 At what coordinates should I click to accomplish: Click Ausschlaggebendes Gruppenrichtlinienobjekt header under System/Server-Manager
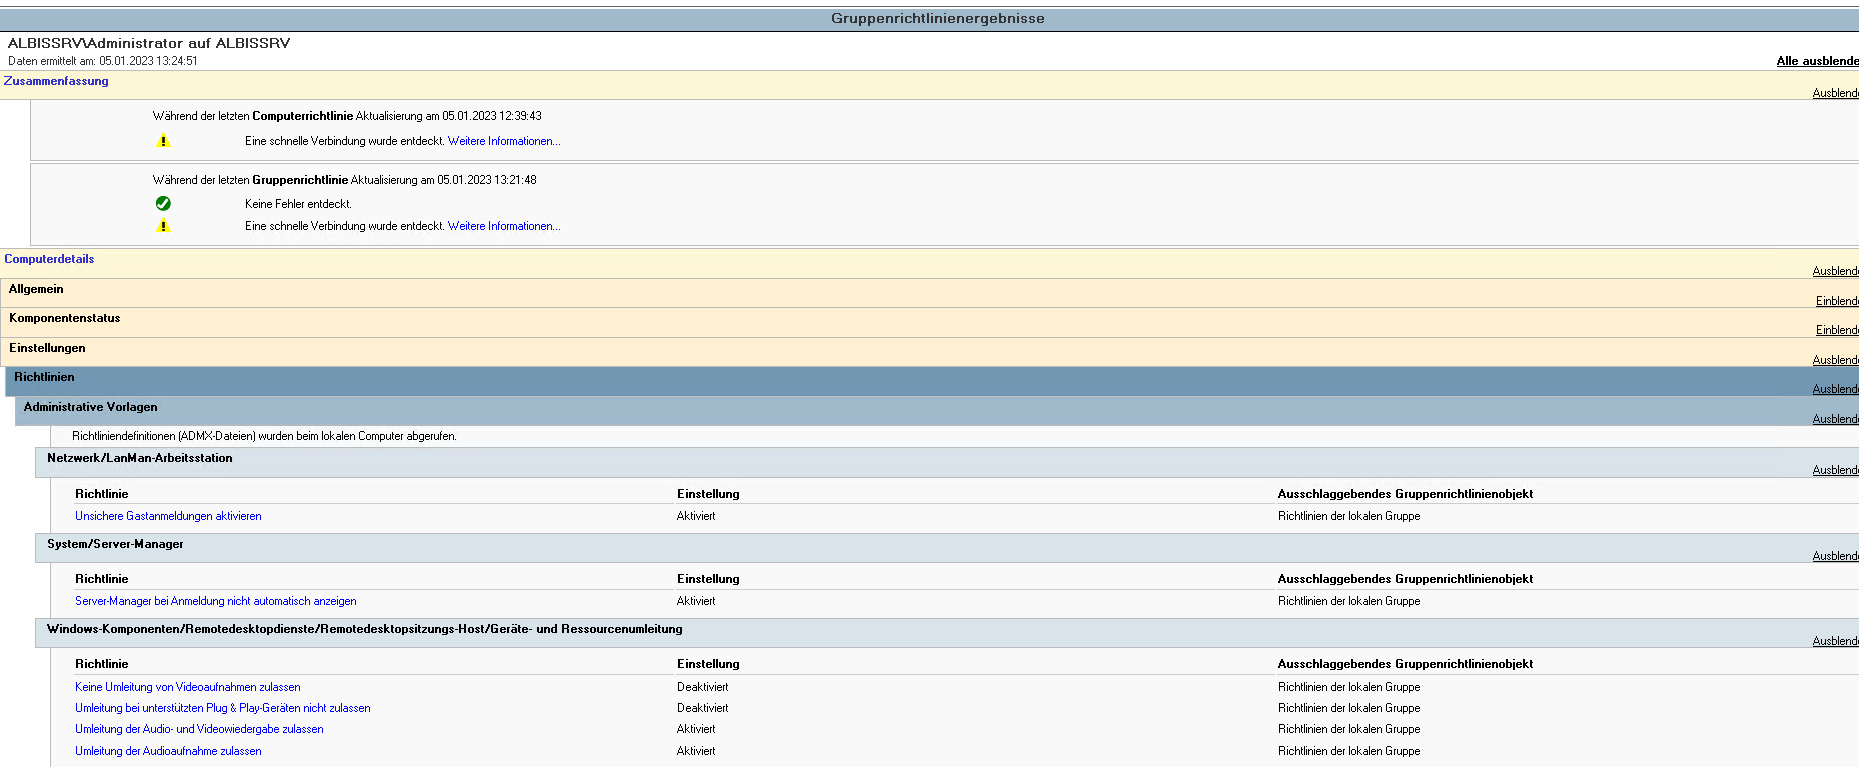(x=1405, y=579)
